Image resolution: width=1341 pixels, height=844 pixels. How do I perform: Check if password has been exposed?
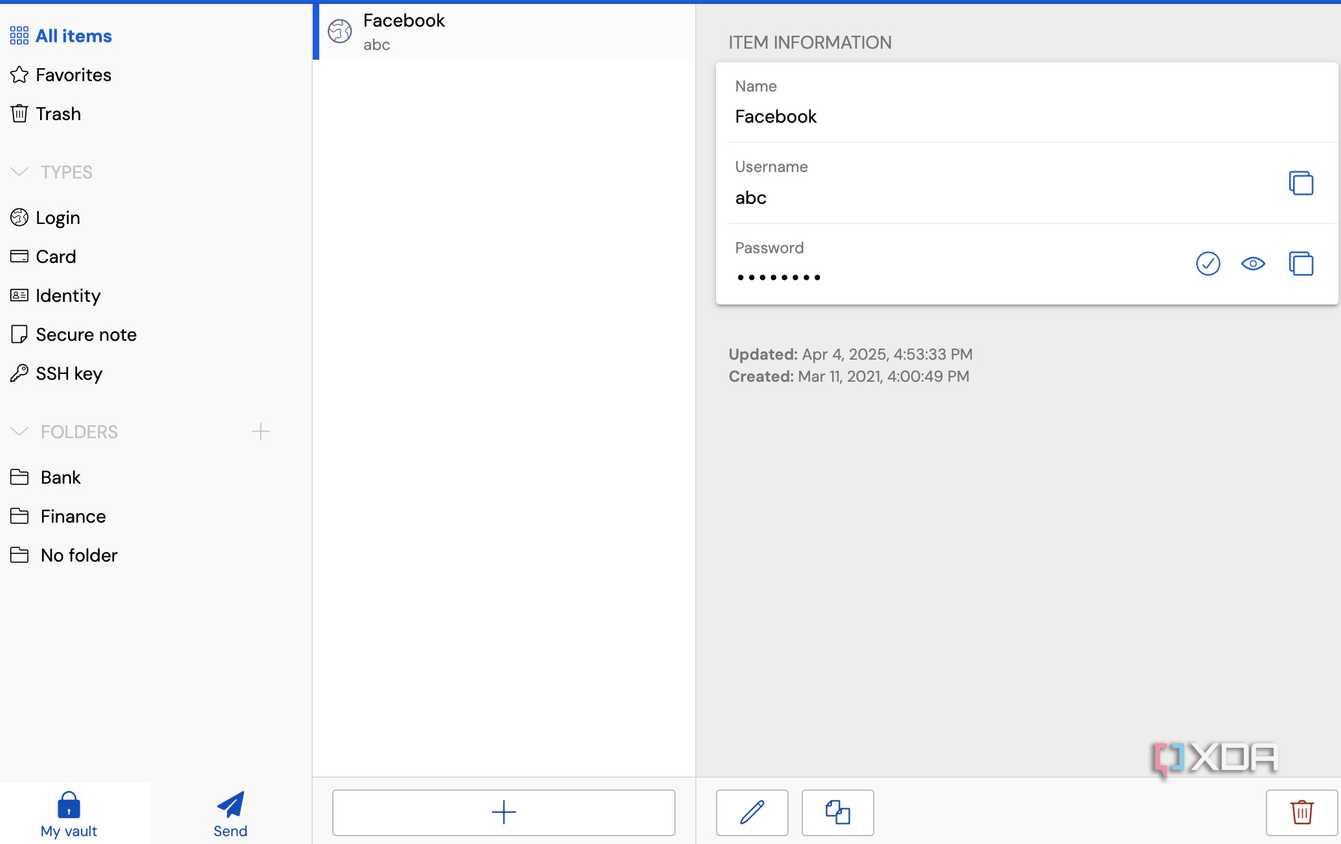[1208, 264]
